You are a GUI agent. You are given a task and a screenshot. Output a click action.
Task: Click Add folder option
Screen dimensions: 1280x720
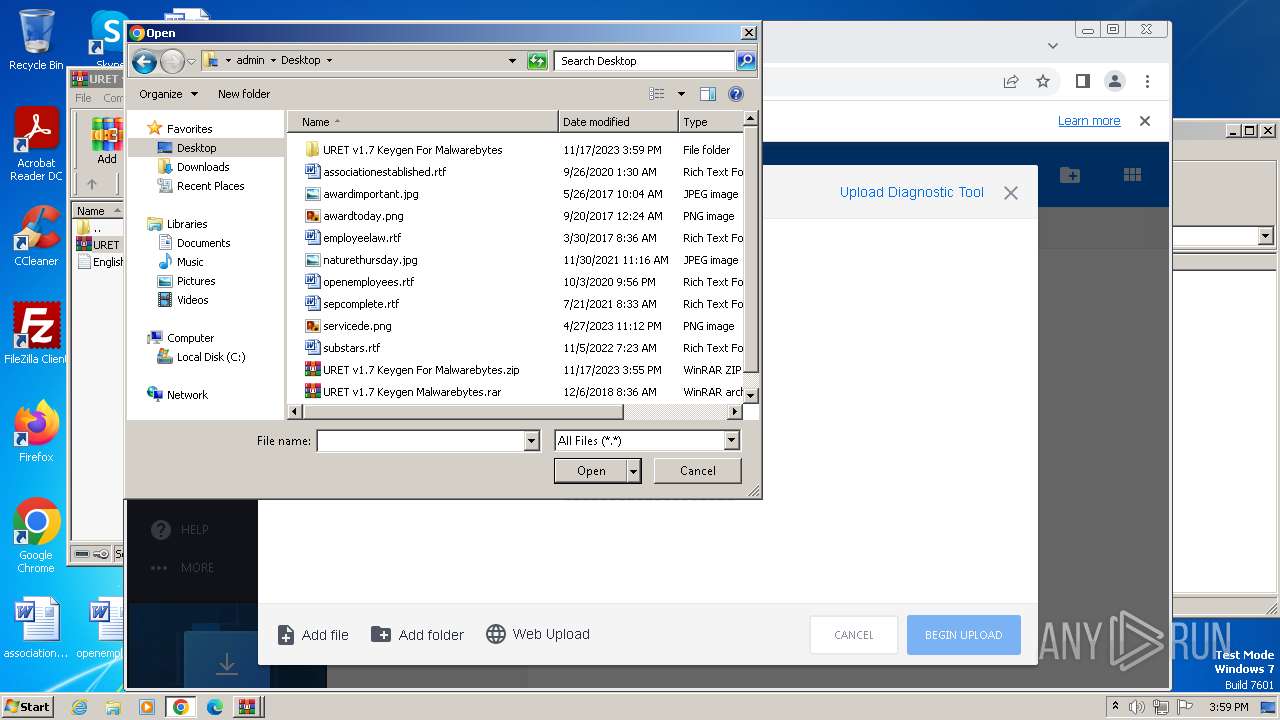[417, 635]
